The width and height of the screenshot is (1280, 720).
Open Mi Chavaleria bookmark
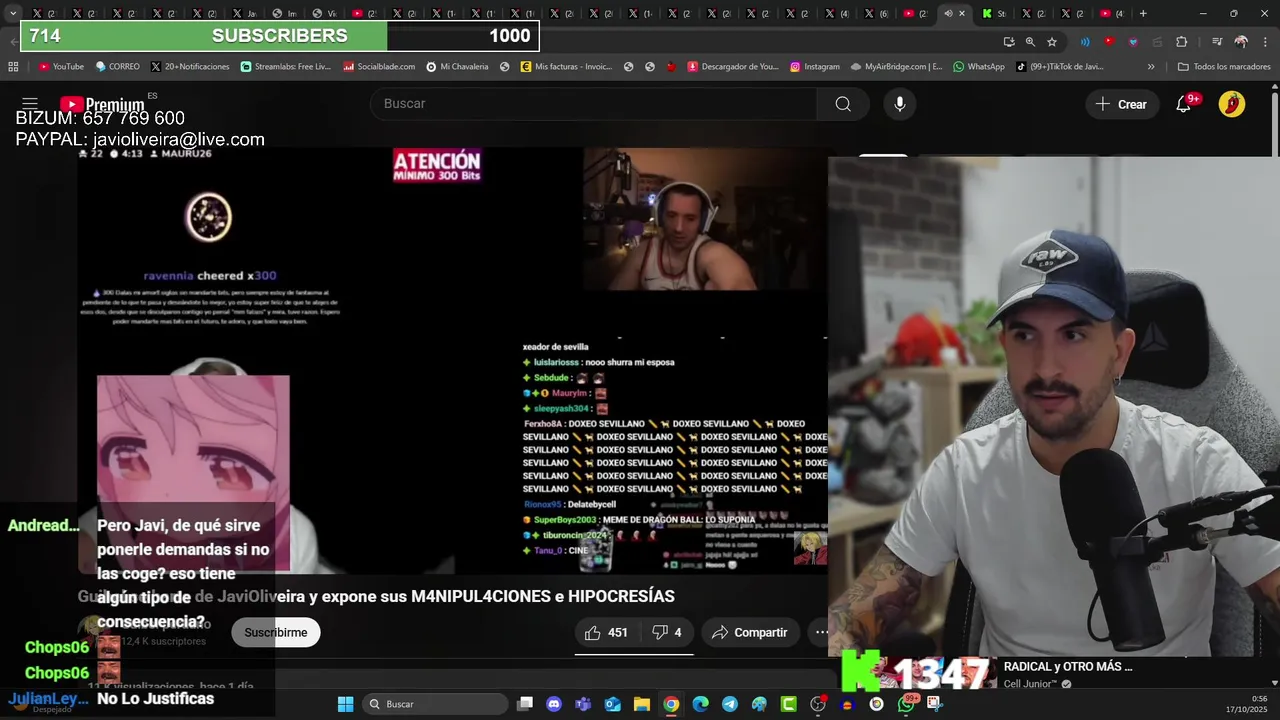457,67
